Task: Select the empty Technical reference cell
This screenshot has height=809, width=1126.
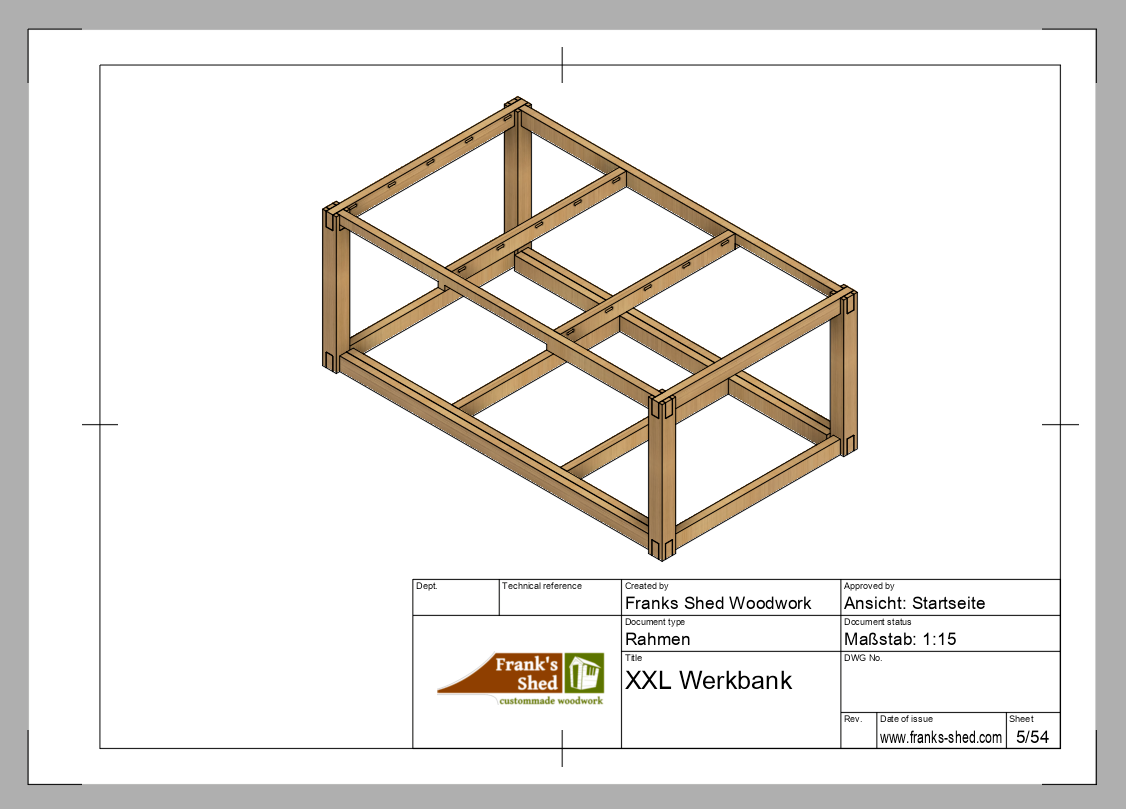Action: coord(559,602)
